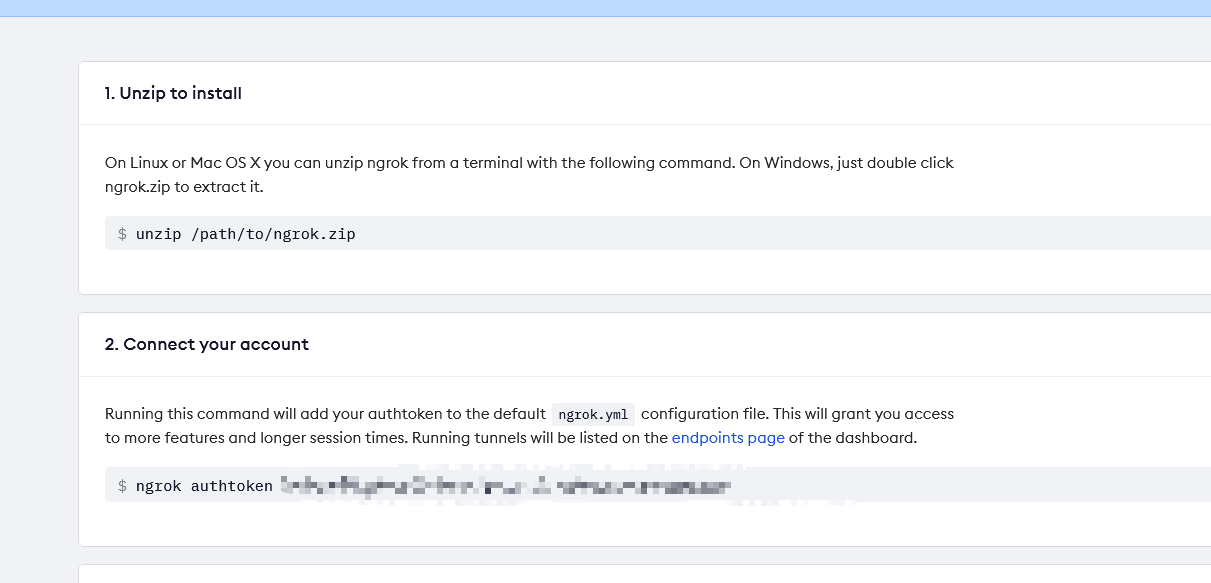Select the unzip /path/to/ngrok.zip command text
The image size is (1211, 583).
click(x=245, y=233)
